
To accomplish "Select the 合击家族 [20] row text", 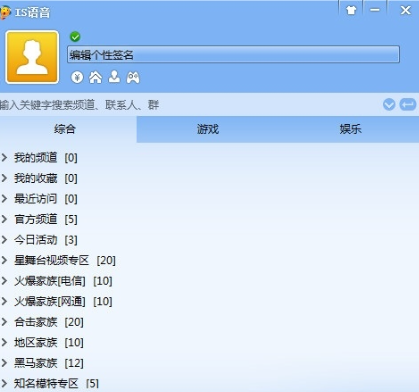I will 49,322.
